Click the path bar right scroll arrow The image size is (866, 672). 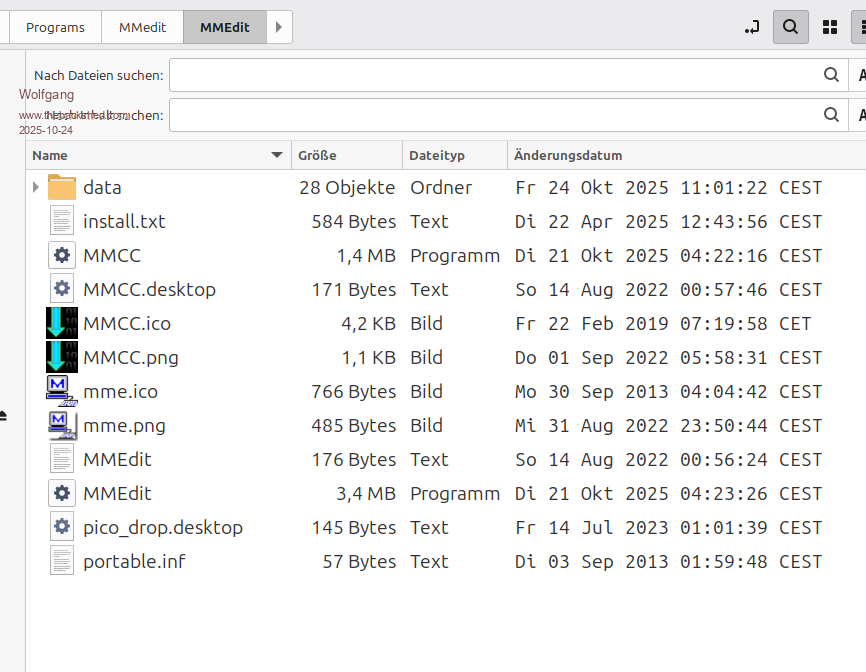(279, 27)
